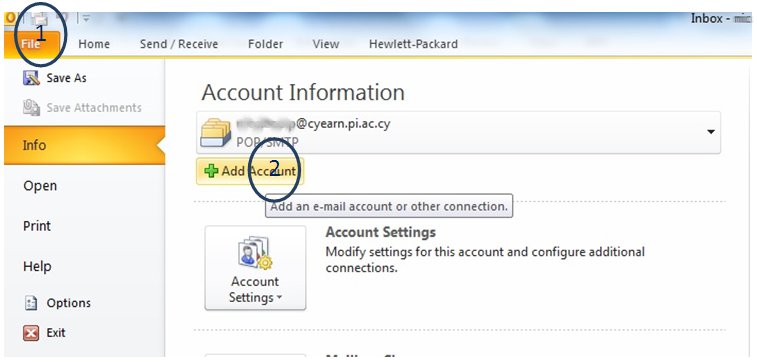Open the Account Settings dropdown button
Viewport: 757px width, 364px height.
tap(255, 267)
